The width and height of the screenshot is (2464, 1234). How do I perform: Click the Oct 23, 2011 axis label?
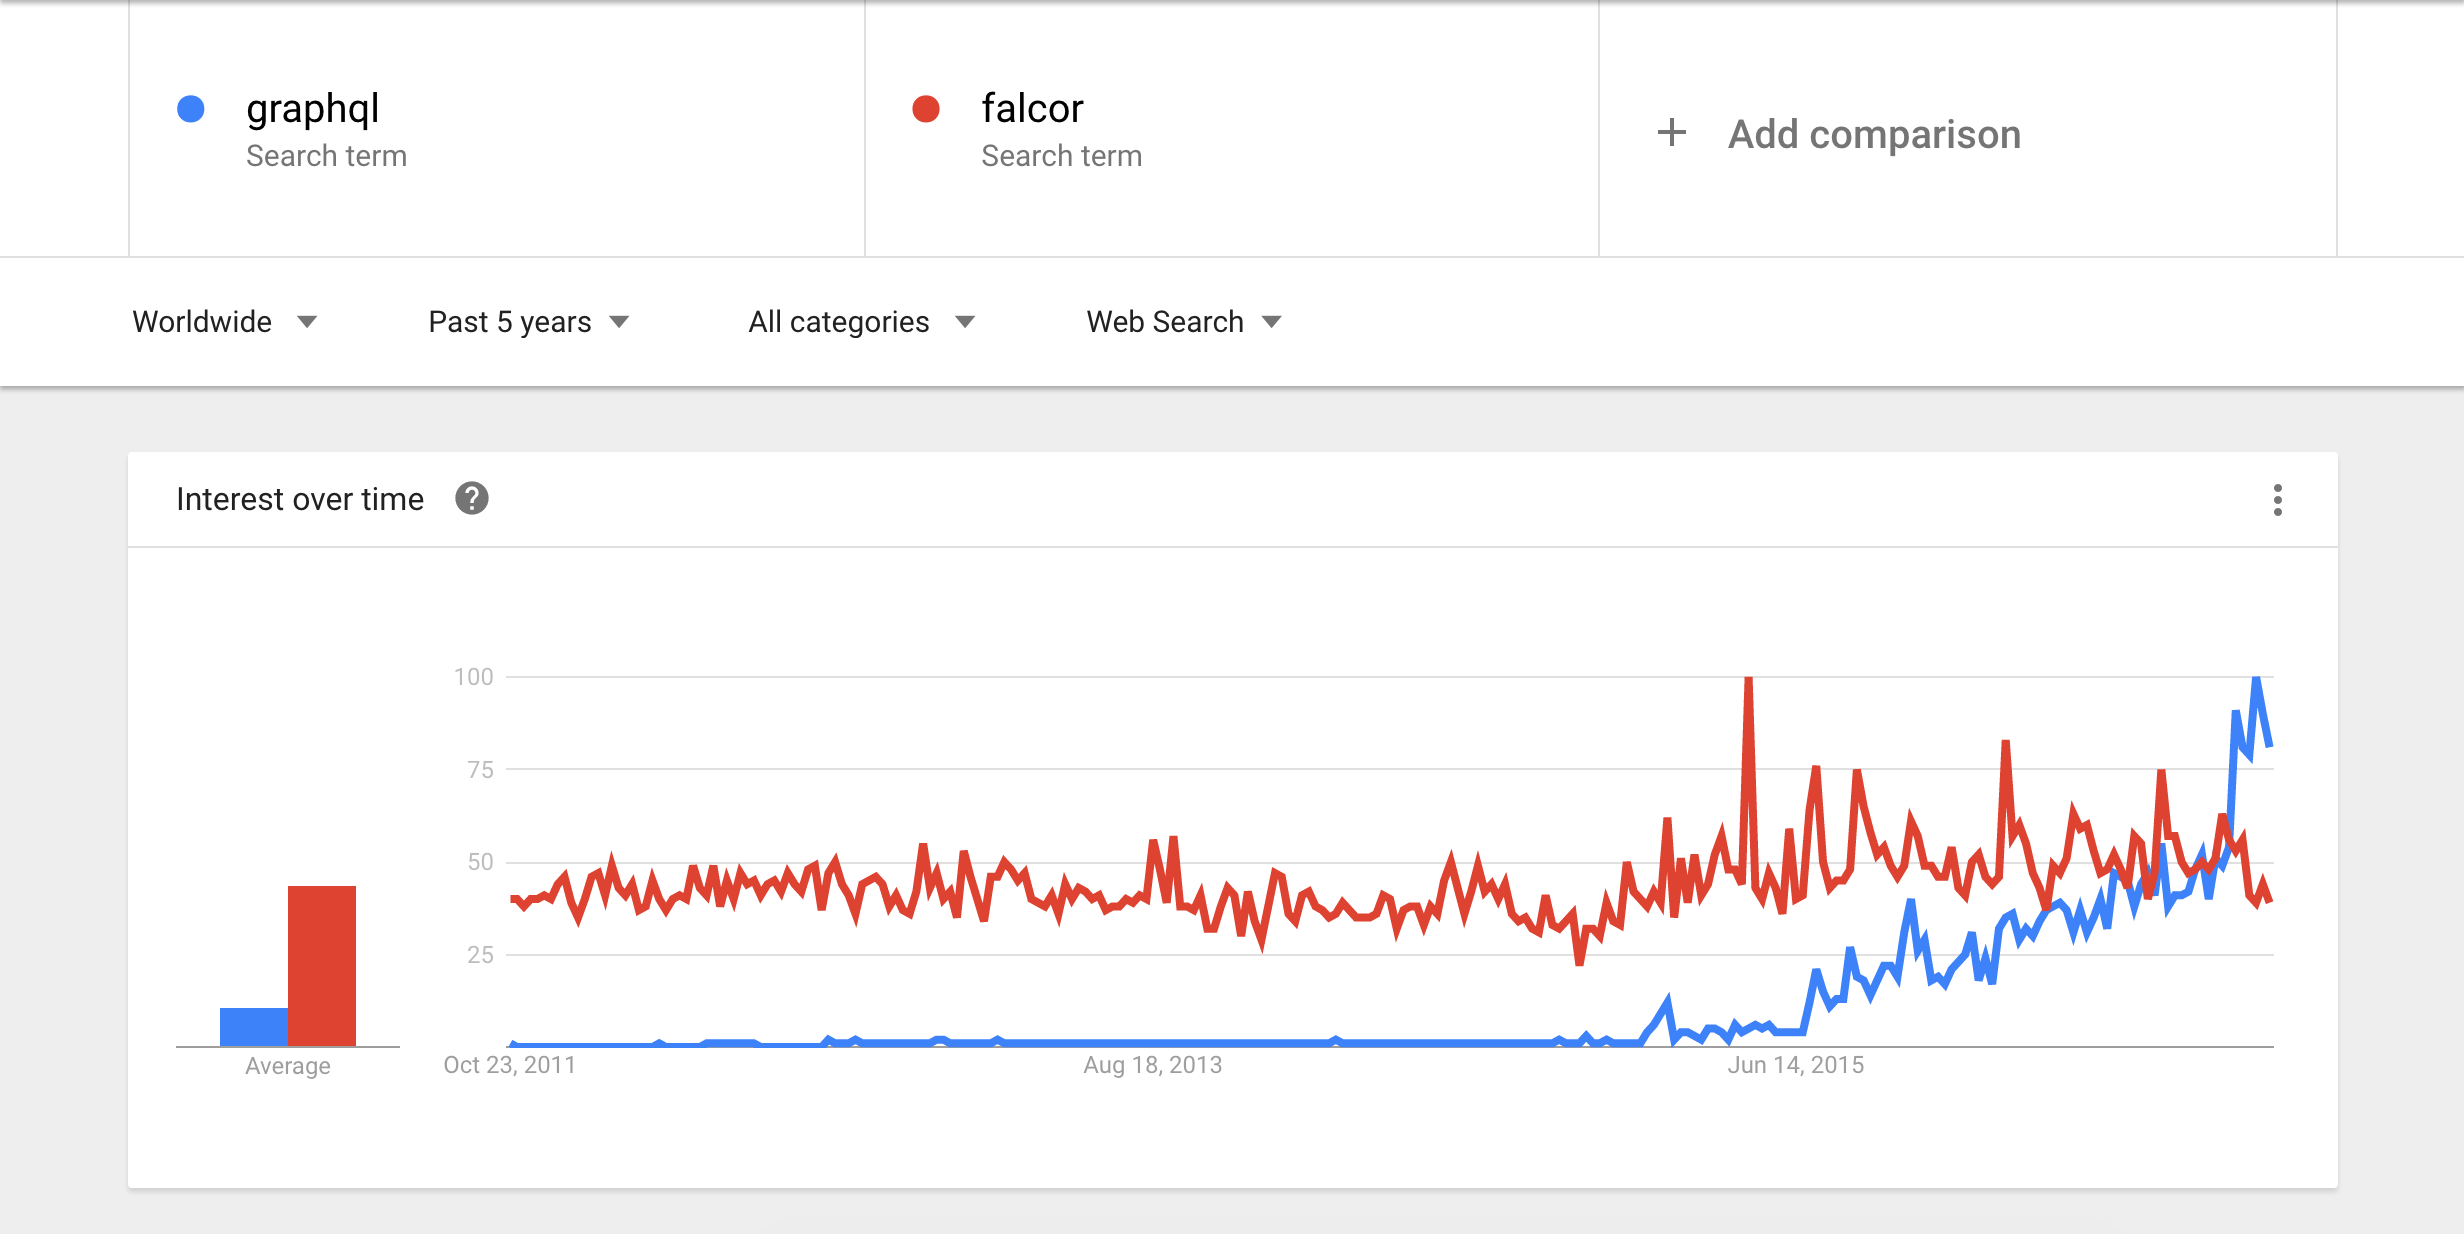point(510,1065)
